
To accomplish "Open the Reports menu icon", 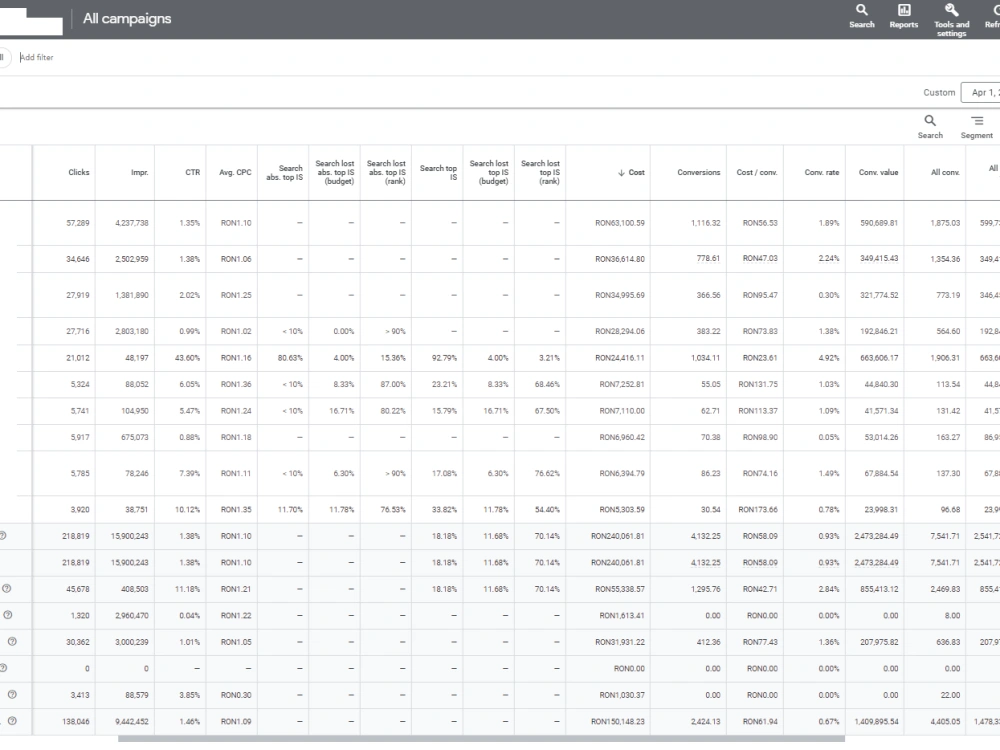I will click(x=904, y=17).
